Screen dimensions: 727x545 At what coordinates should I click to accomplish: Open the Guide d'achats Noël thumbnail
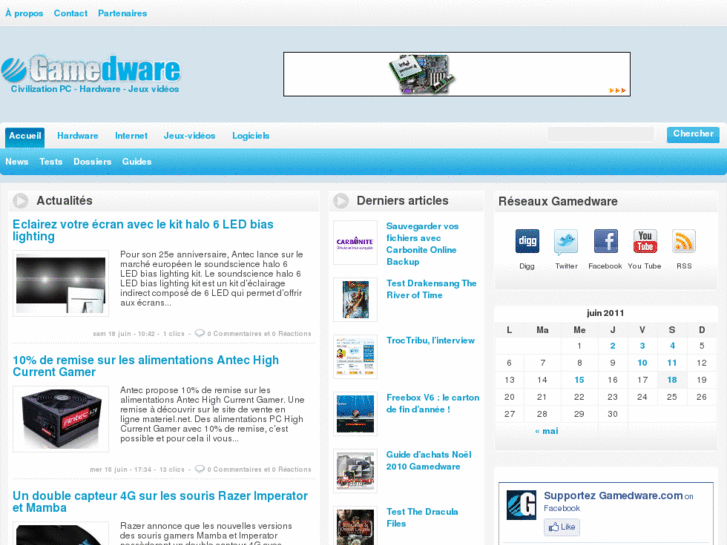click(355, 471)
